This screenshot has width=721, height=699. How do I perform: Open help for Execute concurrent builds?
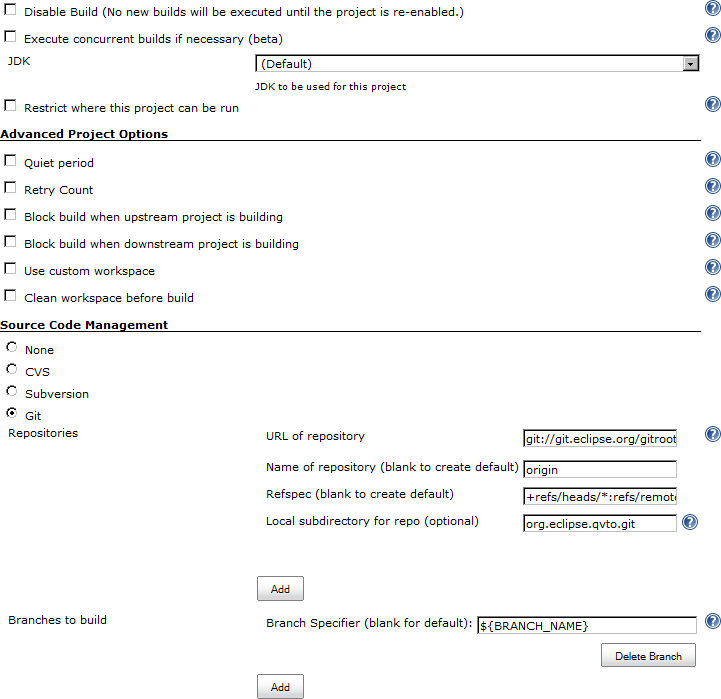pyautogui.click(x=713, y=35)
